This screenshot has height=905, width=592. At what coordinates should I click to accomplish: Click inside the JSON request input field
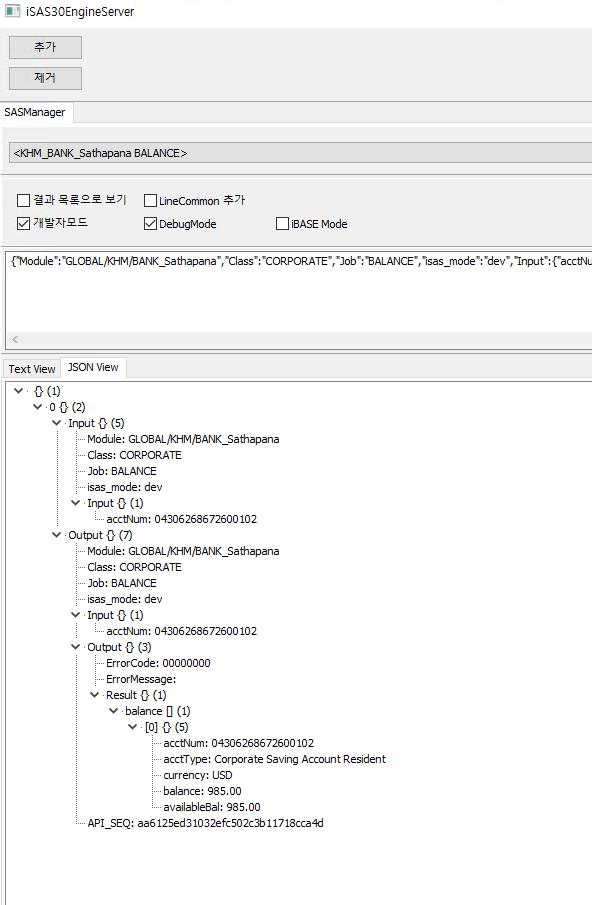click(x=299, y=292)
